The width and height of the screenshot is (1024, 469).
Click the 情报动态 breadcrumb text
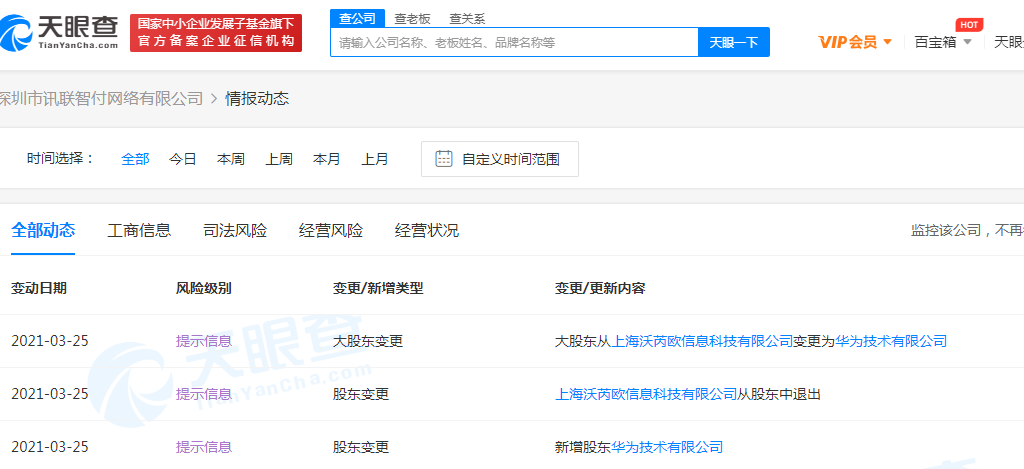pos(257,99)
